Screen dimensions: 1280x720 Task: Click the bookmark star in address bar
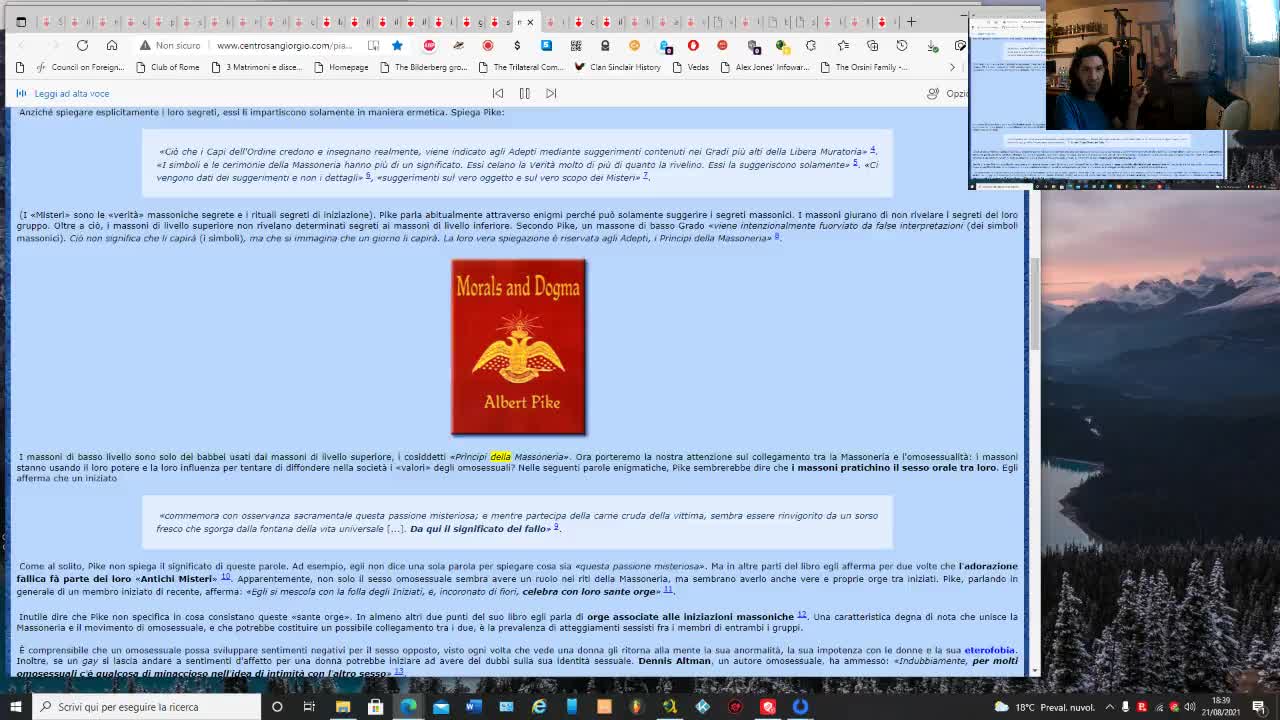[x=397, y=45]
